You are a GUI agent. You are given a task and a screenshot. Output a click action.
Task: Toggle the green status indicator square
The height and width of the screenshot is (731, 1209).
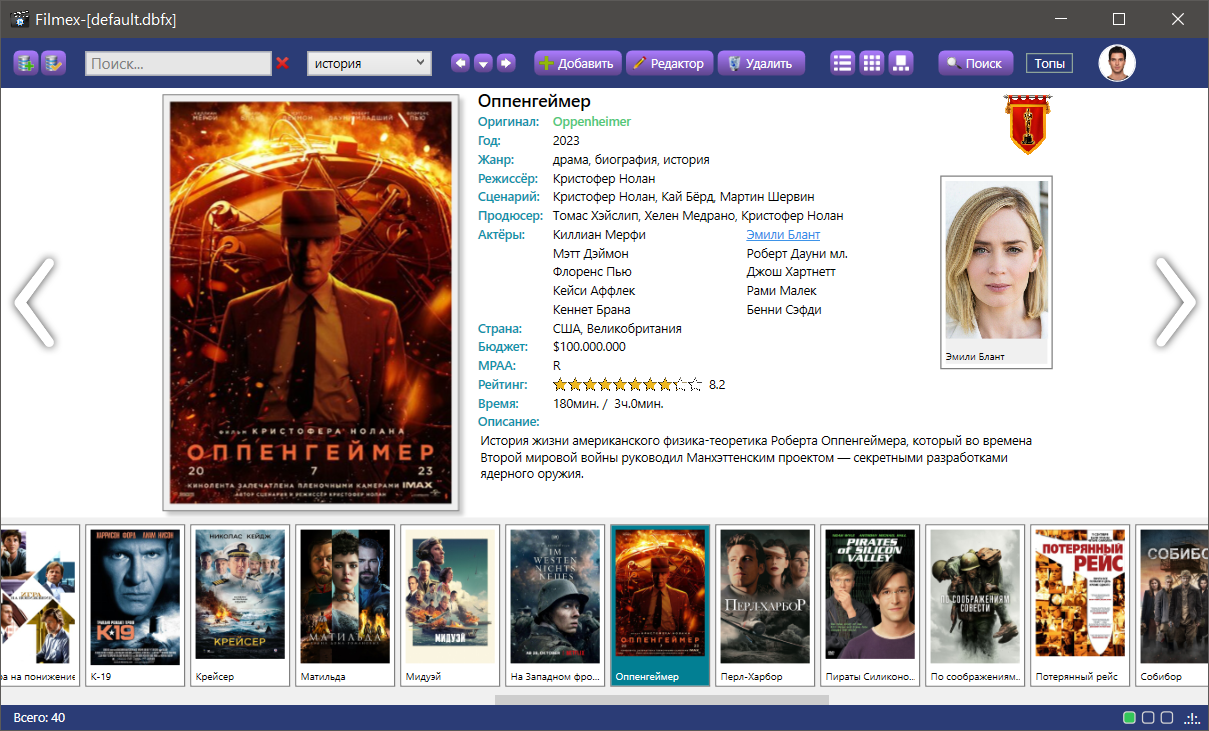(1129, 717)
